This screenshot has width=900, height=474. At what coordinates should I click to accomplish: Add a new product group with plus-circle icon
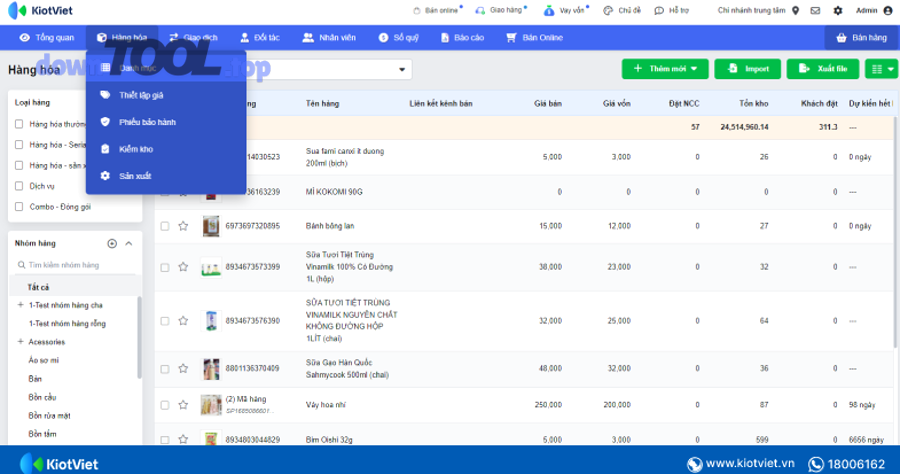(112, 243)
